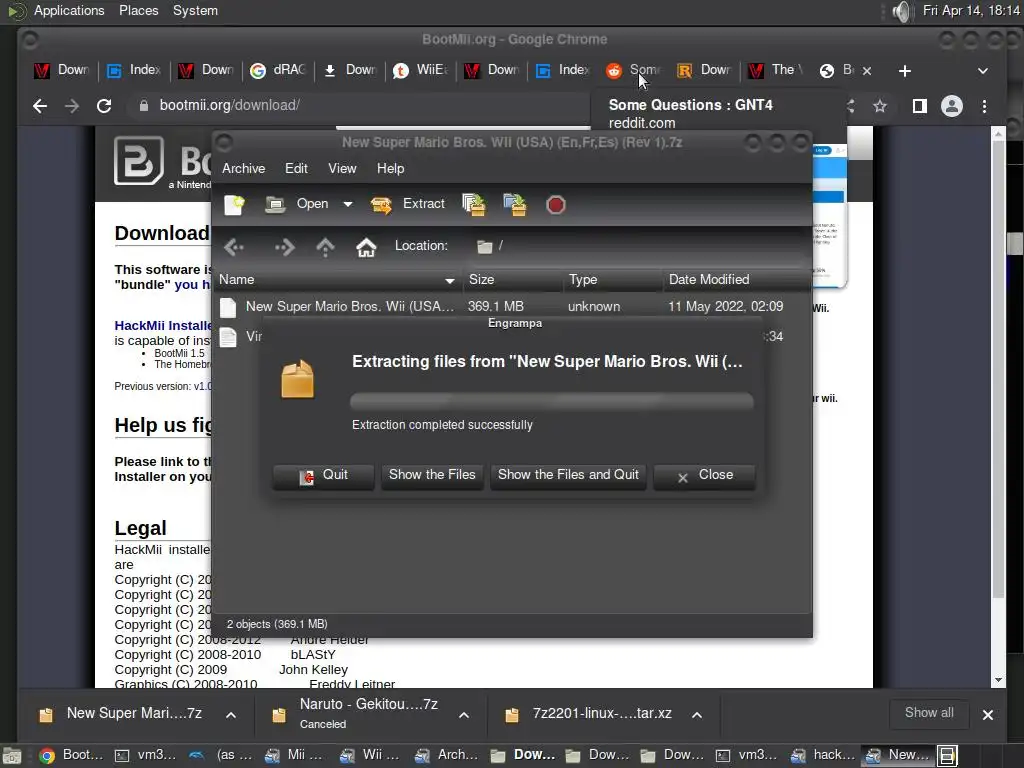The image size is (1024, 768).
Task: Click the Chrome profile avatar icon
Action: (952, 106)
